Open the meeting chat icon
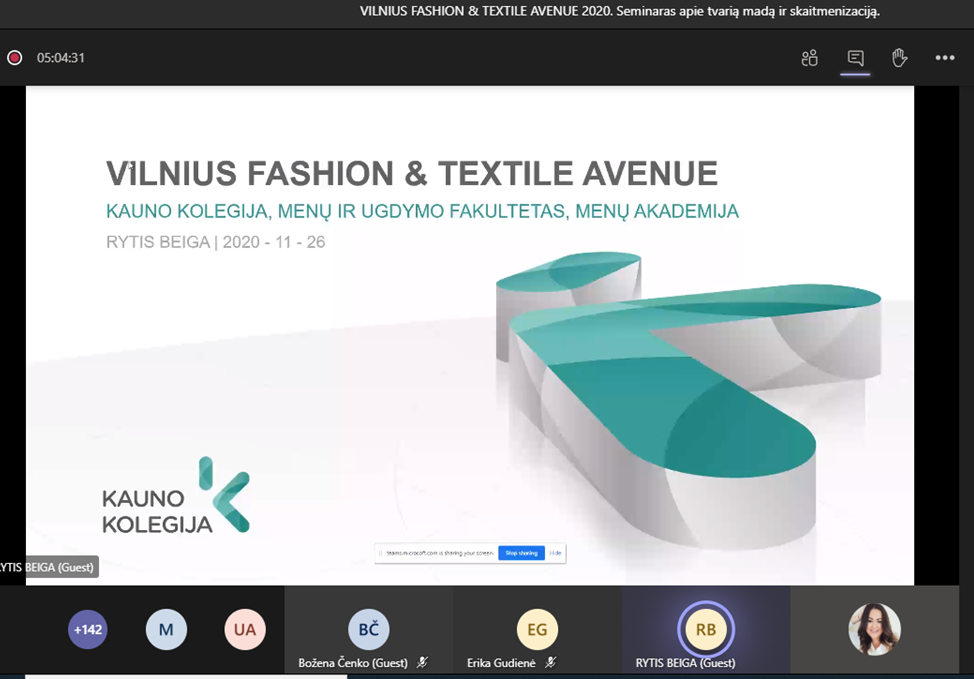Viewport: 974px width, 679px height. click(855, 58)
